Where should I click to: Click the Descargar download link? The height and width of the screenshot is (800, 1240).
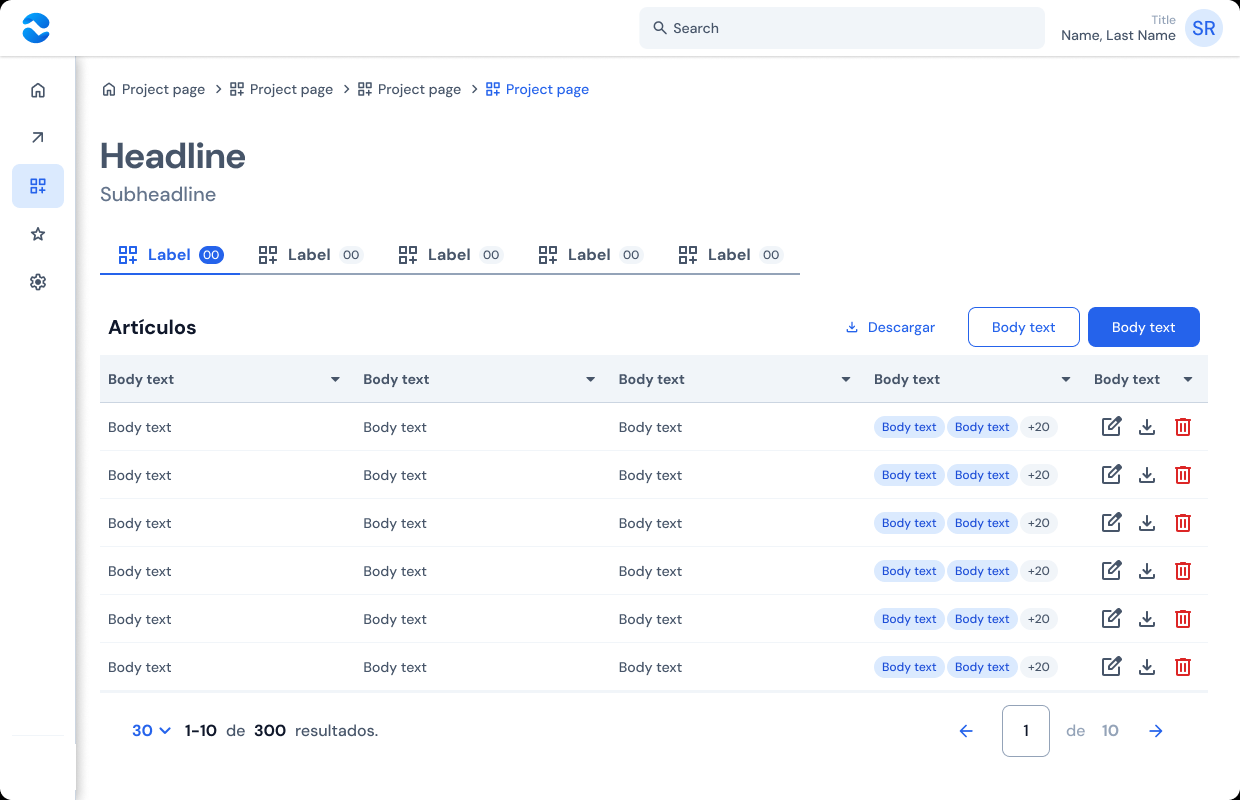(x=890, y=327)
